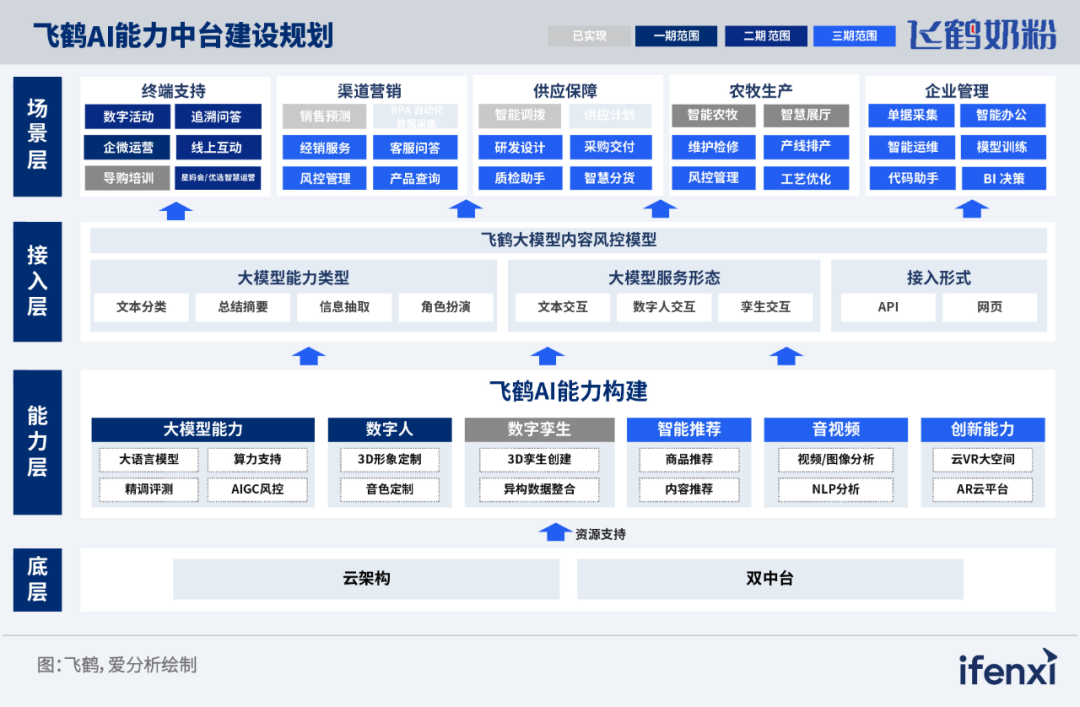Click the gray 数字孪生 column header

click(539, 429)
